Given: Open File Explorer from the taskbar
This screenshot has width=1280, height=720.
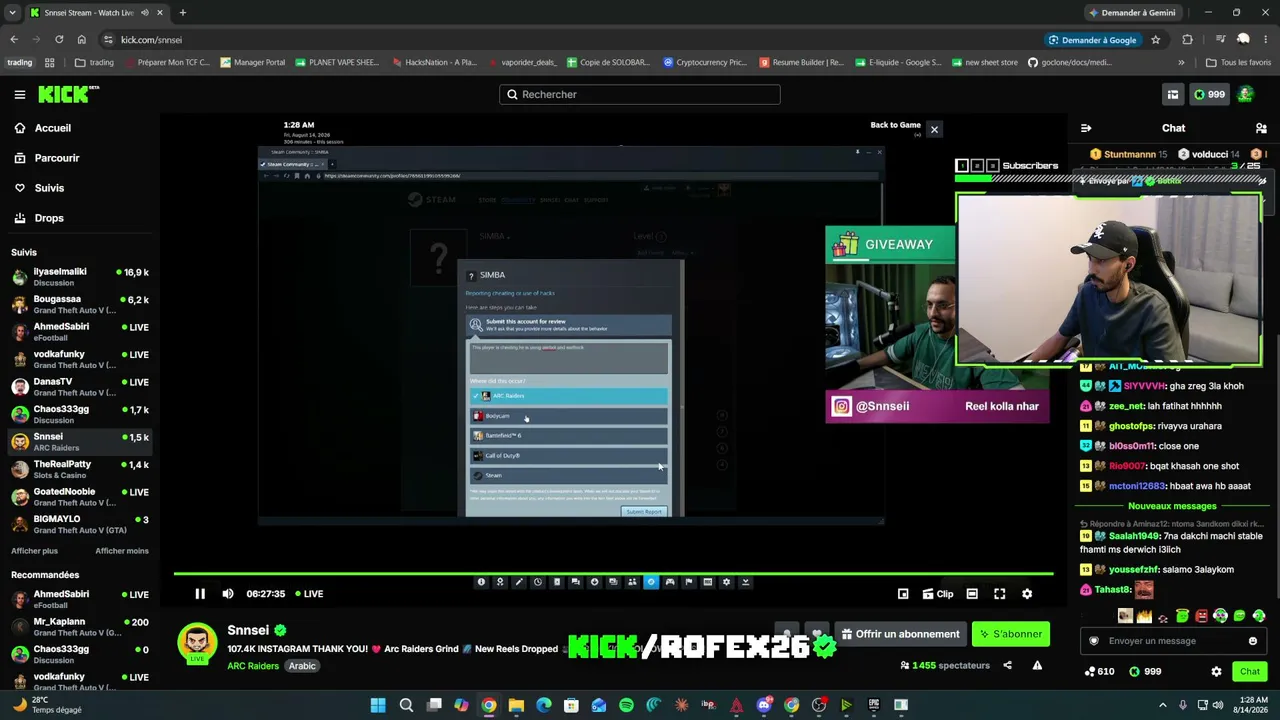Looking at the screenshot, I should [516, 705].
